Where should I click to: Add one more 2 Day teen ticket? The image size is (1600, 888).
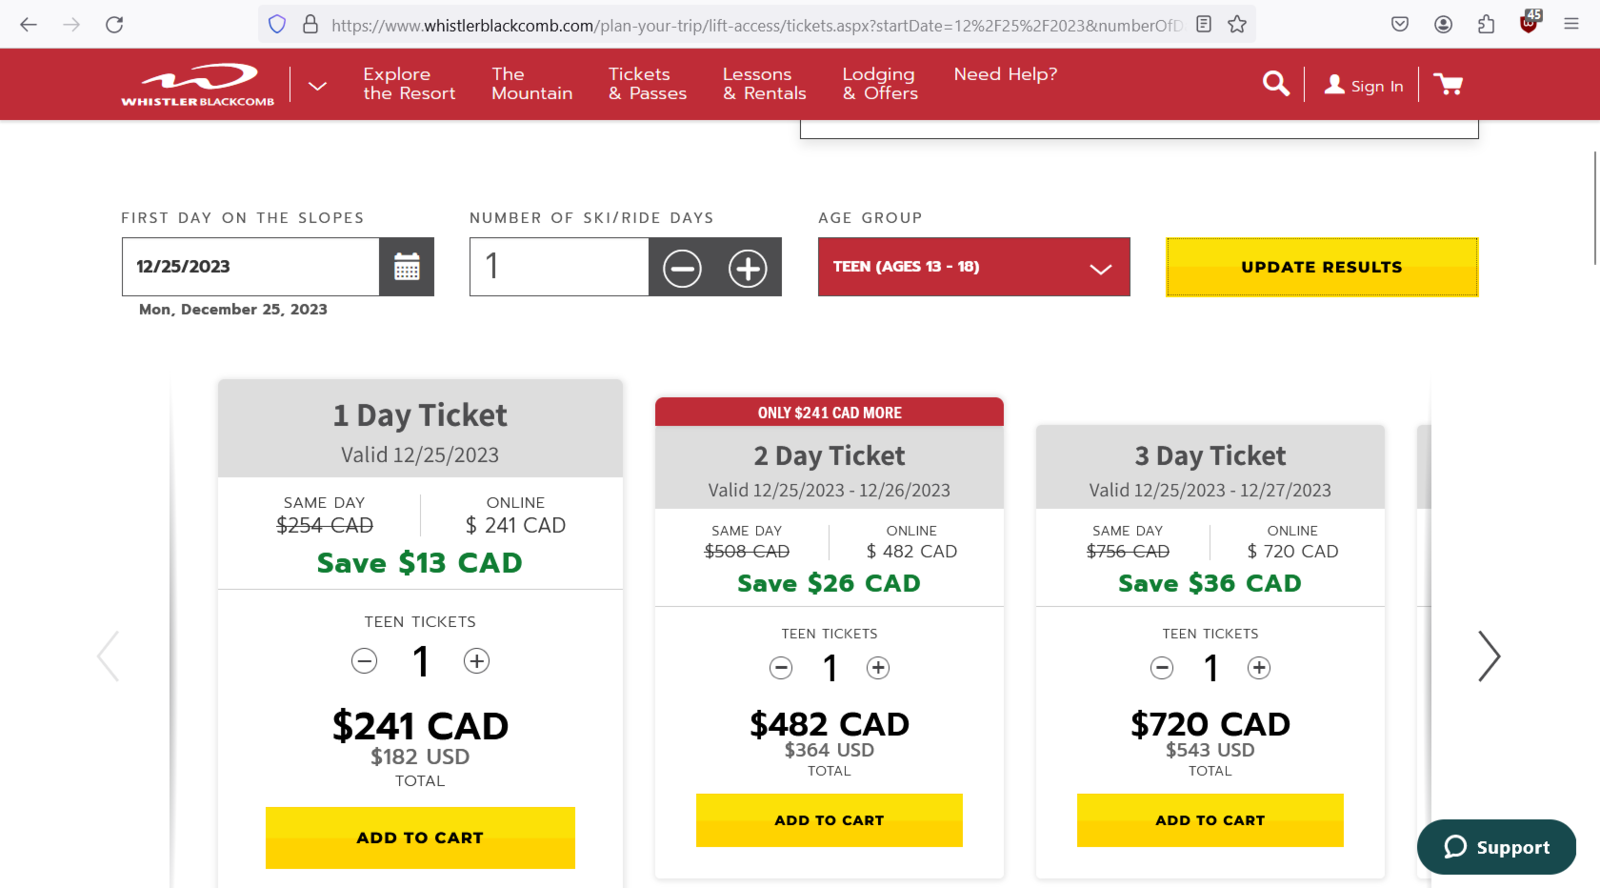pos(878,668)
